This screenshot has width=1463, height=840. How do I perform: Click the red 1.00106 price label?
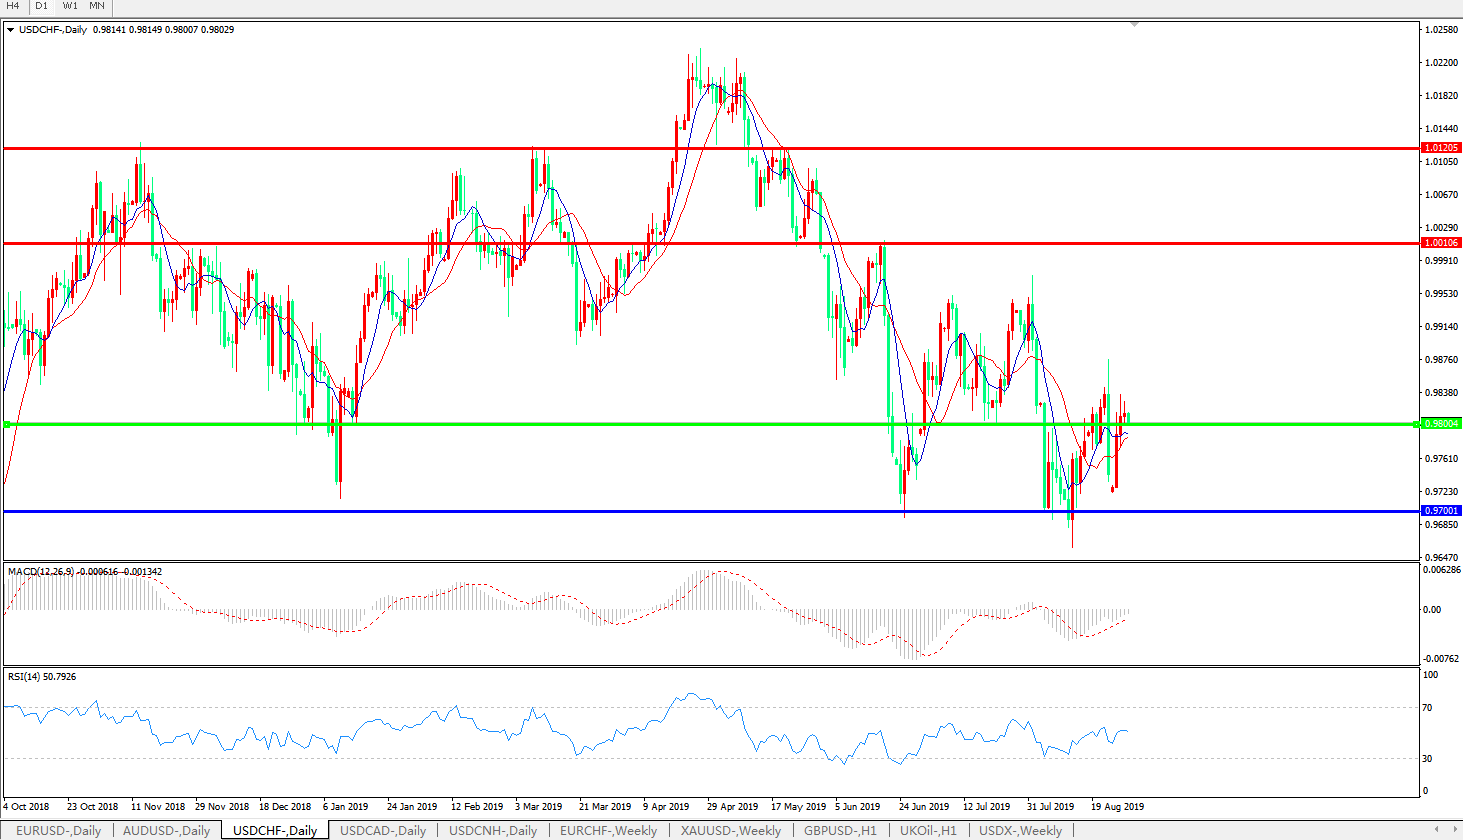(1441, 243)
